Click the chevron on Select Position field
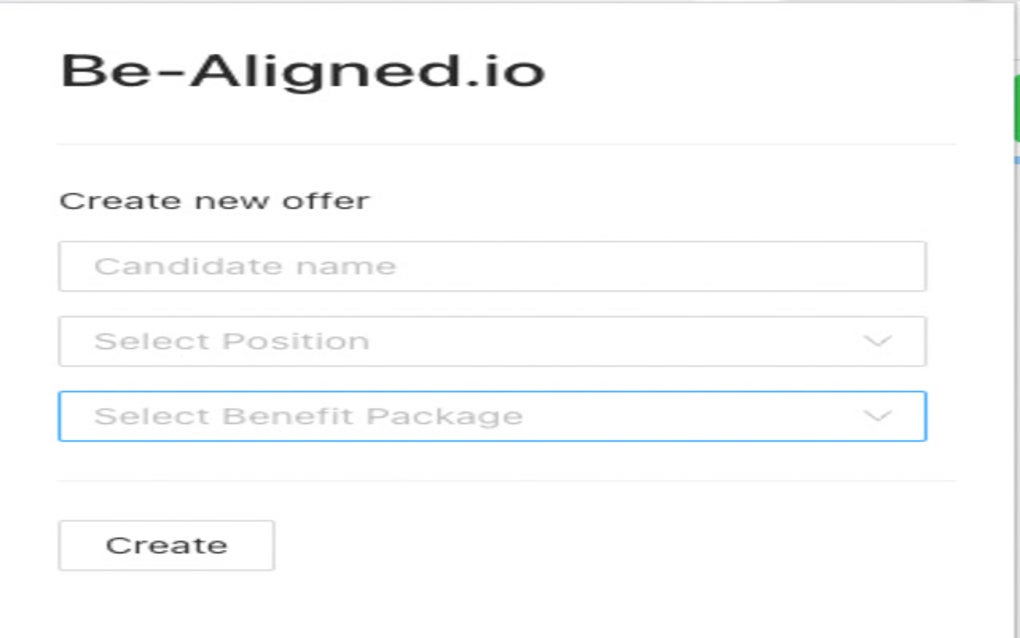 coord(877,341)
